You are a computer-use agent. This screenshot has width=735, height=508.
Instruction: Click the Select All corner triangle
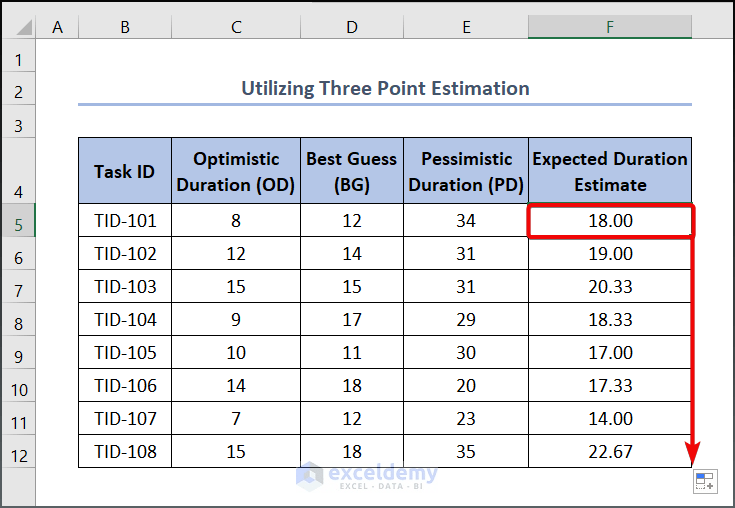point(24,27)
